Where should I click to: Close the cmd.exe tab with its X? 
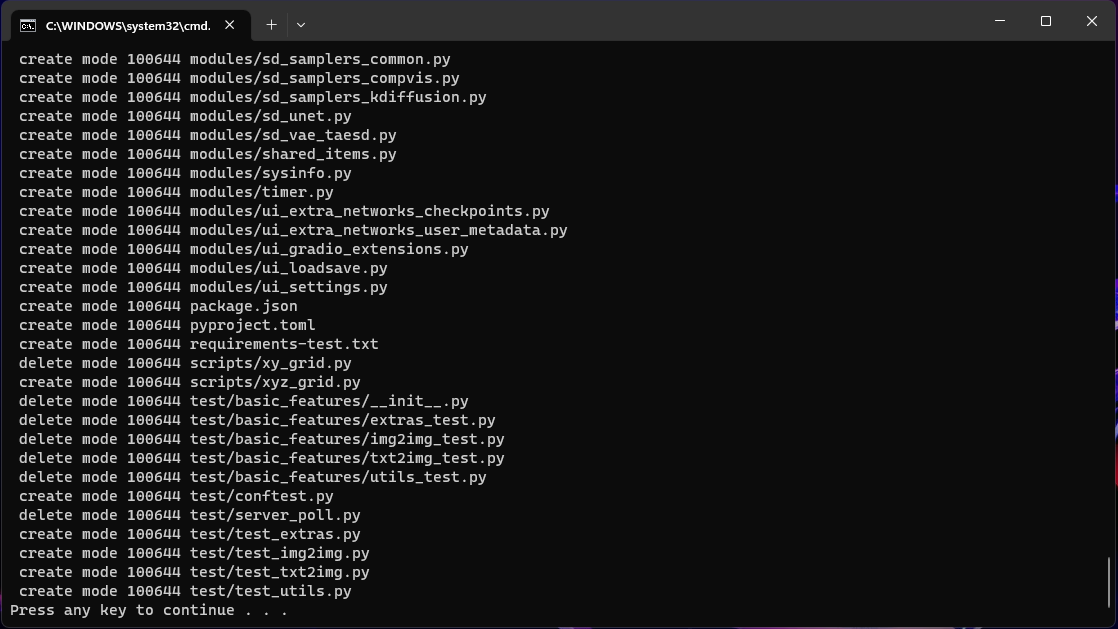click(229, 24)
